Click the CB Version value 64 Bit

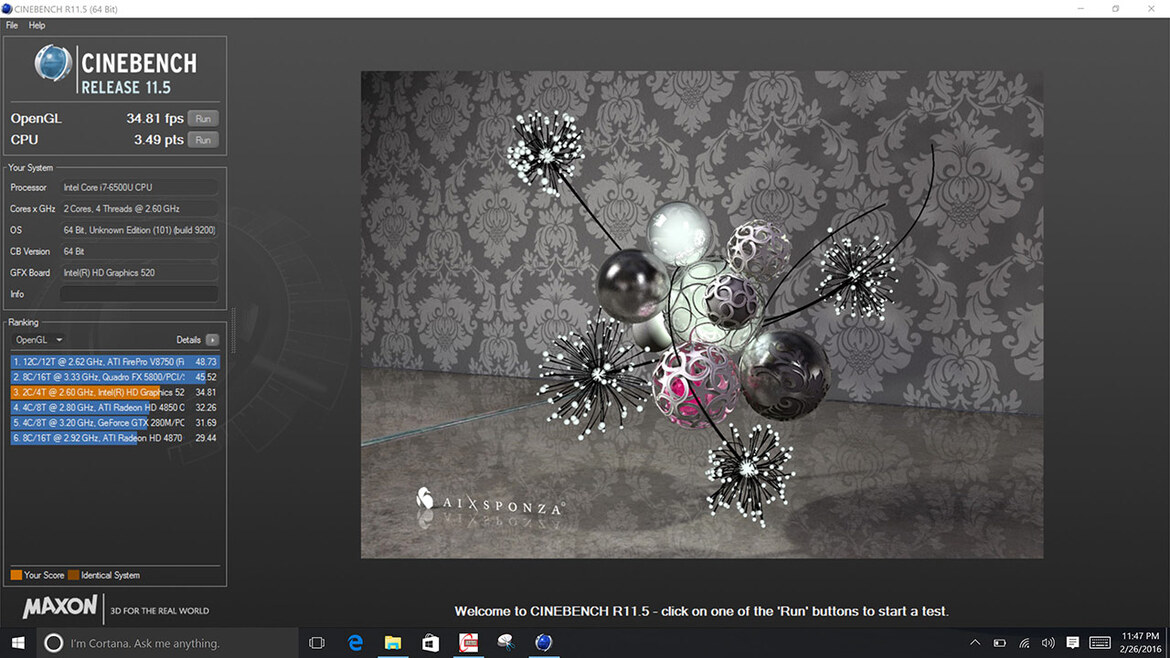pyautogui.click(x=140, y=251)
